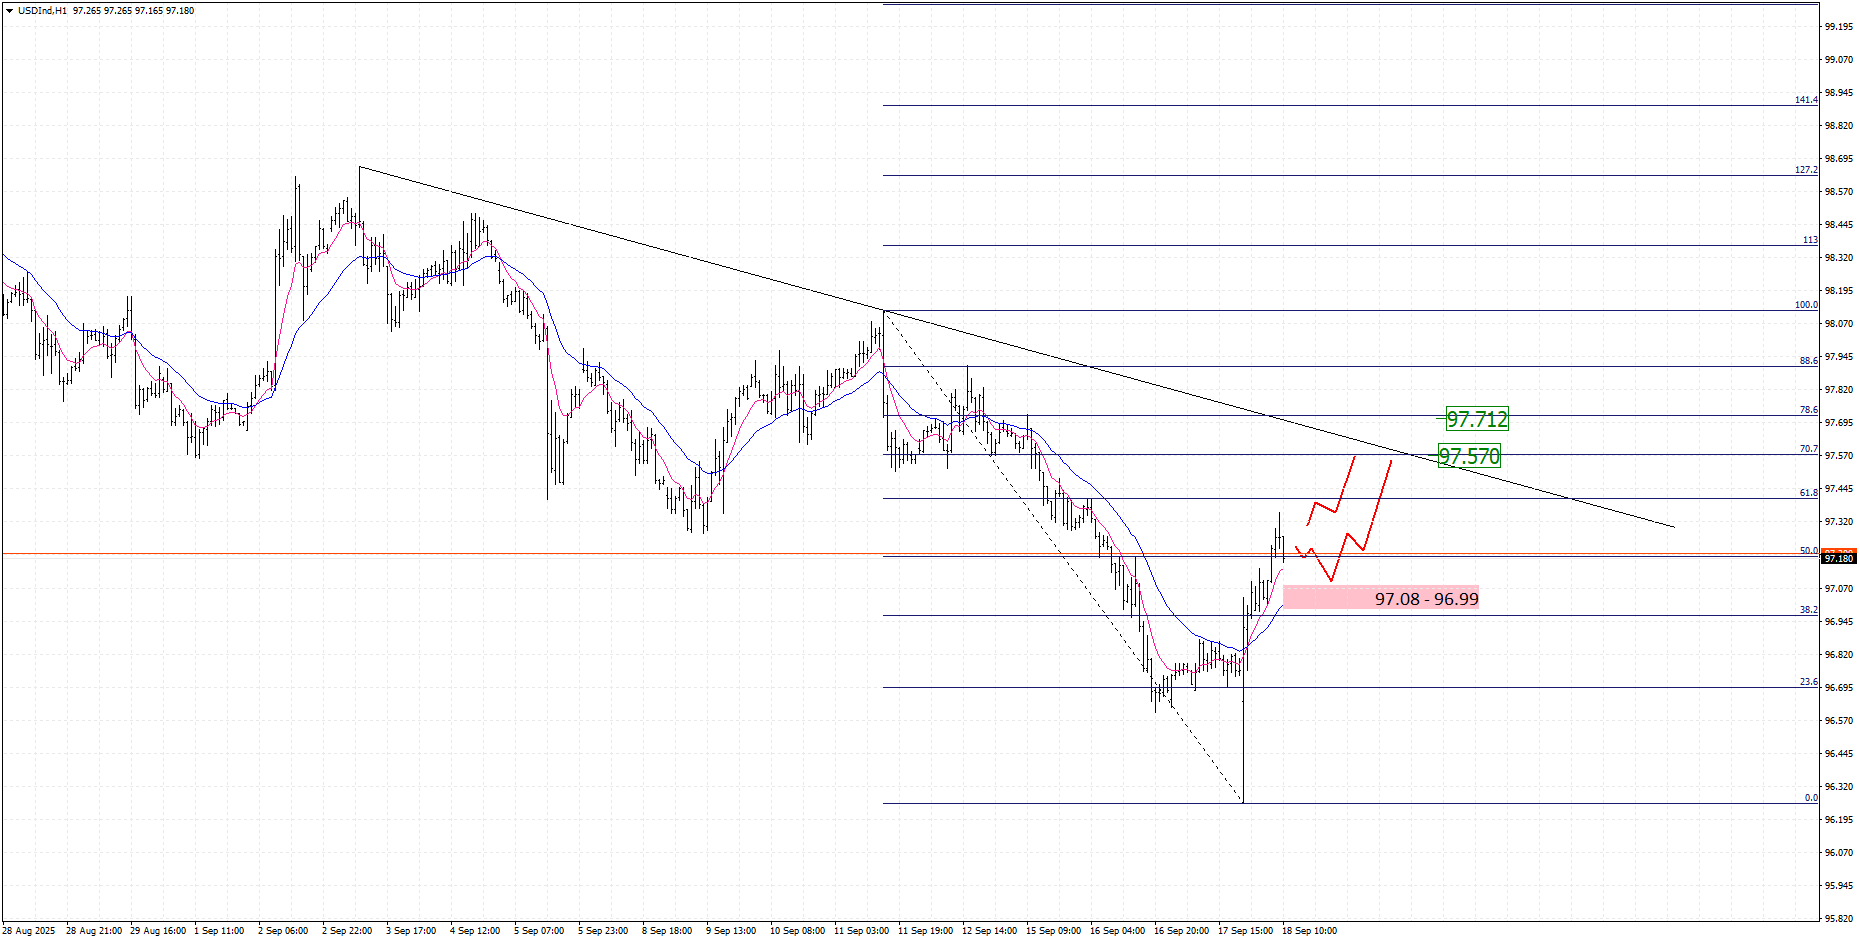This screenshot has width=1860, height=942.
Task: Click the 99.195 price scale value
Action: tap(1838, 27)
